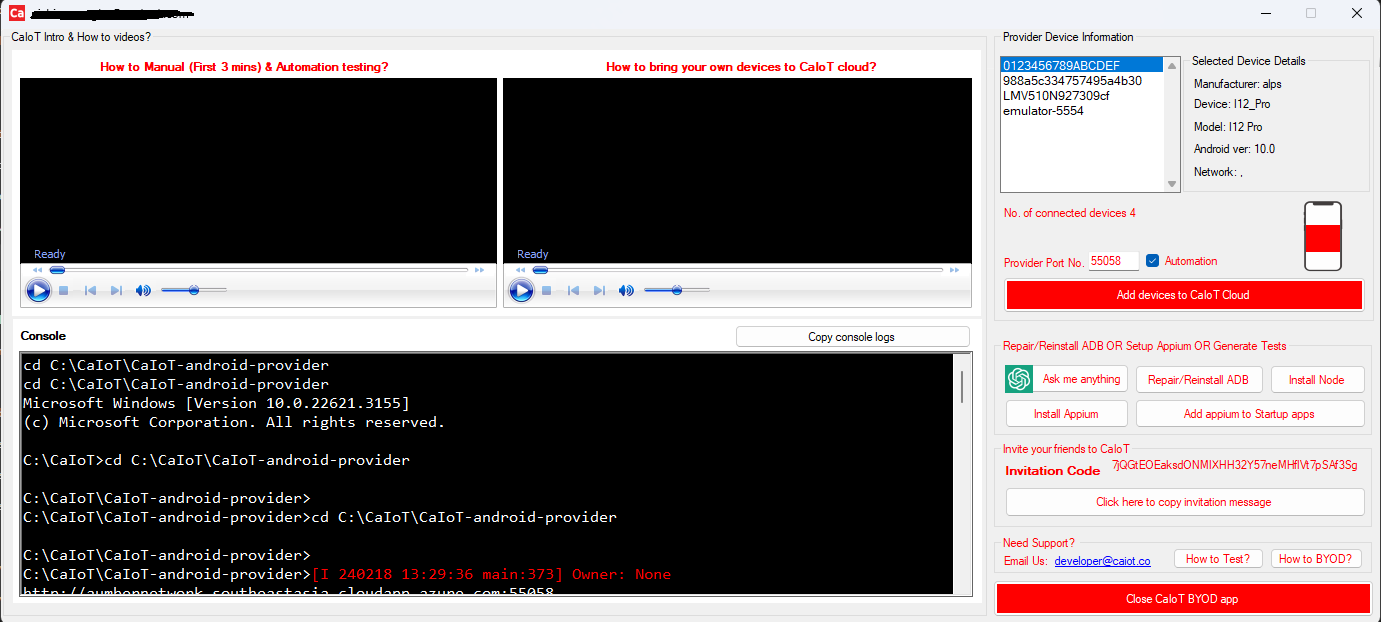The image size is (1381, 622).
Task: Close the window with the title bar X
Action: click(1356, 14)
